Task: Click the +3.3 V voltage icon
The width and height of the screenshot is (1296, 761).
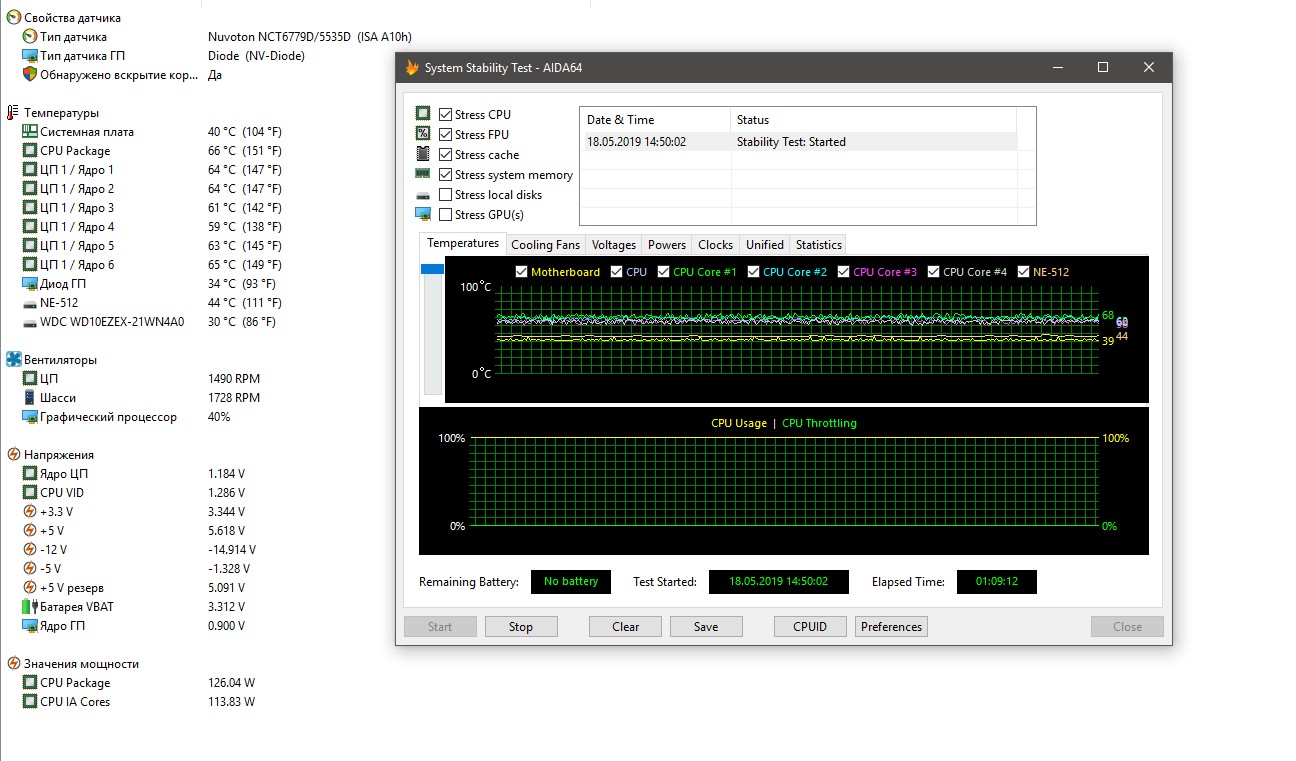Action: [x=30, y=512]
